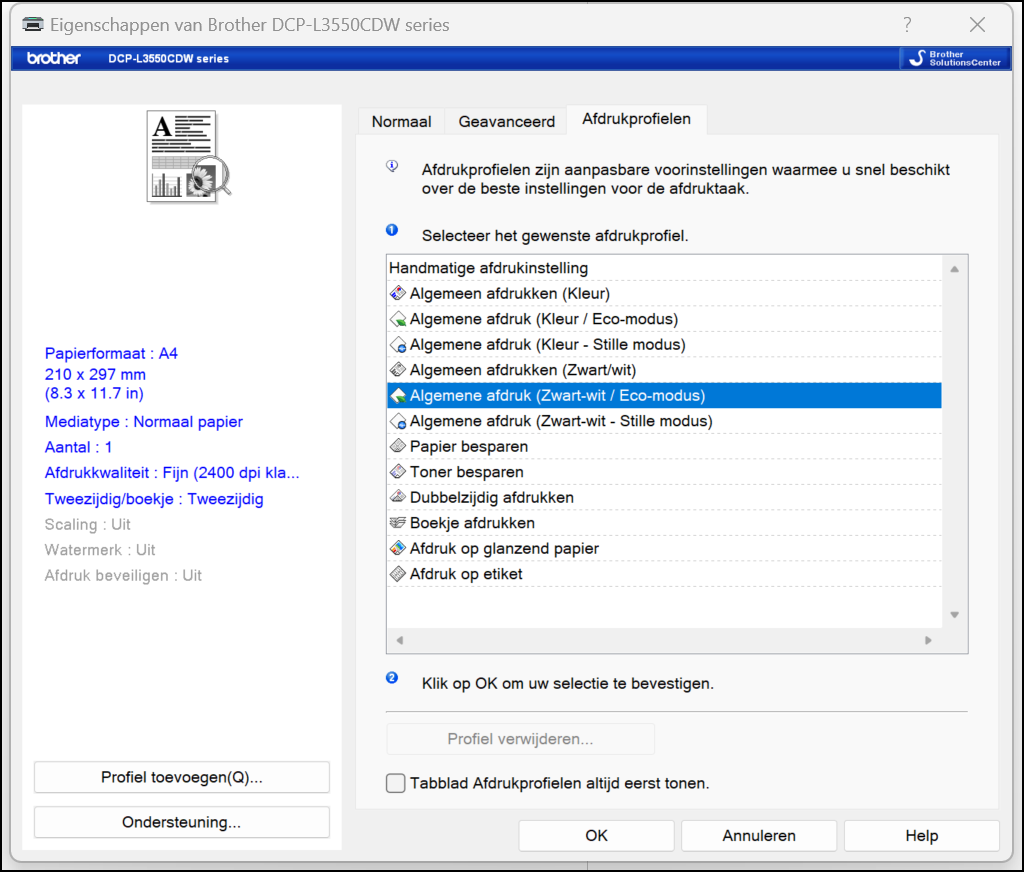Screen dimensions: 1024x872
Task: Click the Dubbelzijdig afdrukken icon
Action: pyautogui.click(x=398, y=497)
